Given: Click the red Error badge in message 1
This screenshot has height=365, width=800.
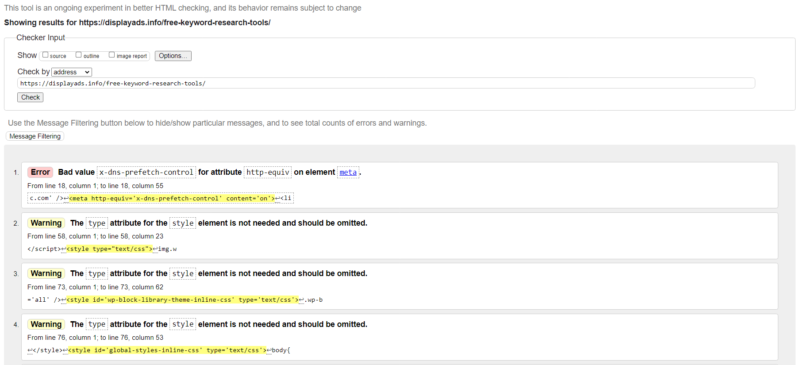Looking at the screenshot, I should click(x=40, y=172).
